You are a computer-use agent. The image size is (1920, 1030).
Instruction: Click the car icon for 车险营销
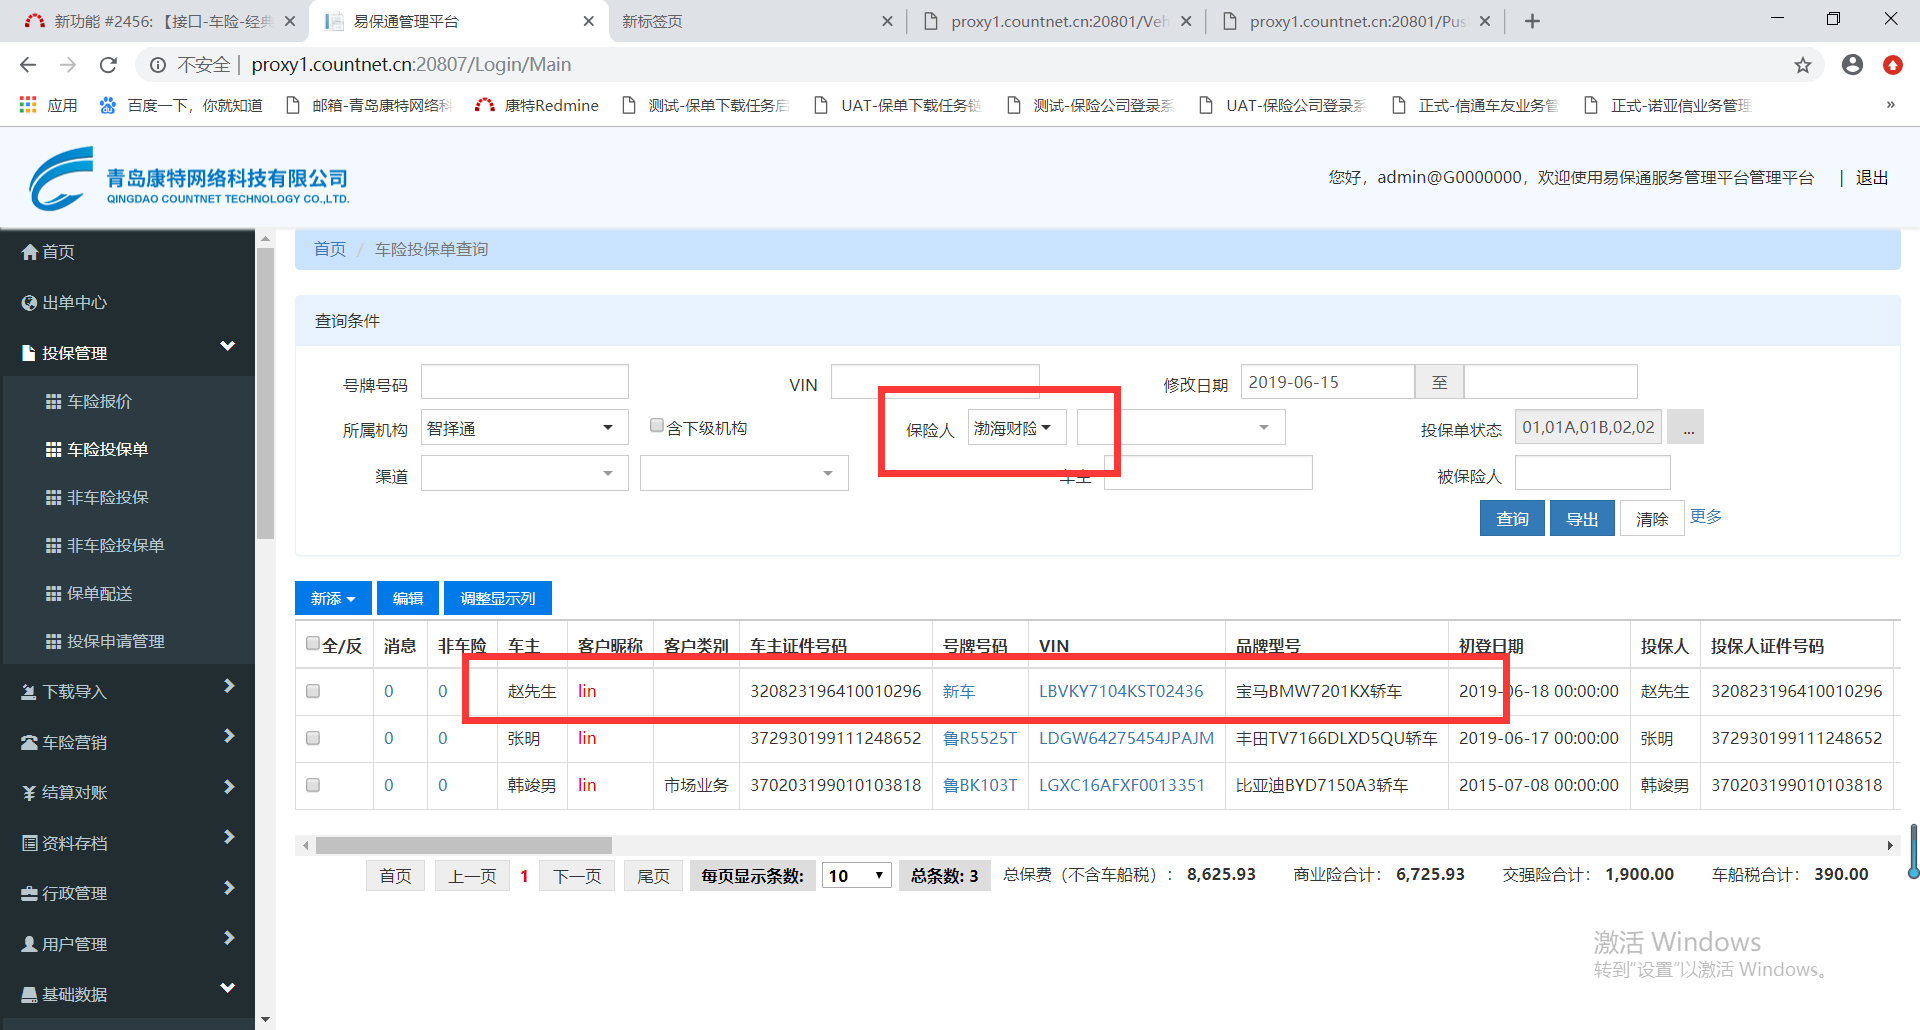(29, 742)
